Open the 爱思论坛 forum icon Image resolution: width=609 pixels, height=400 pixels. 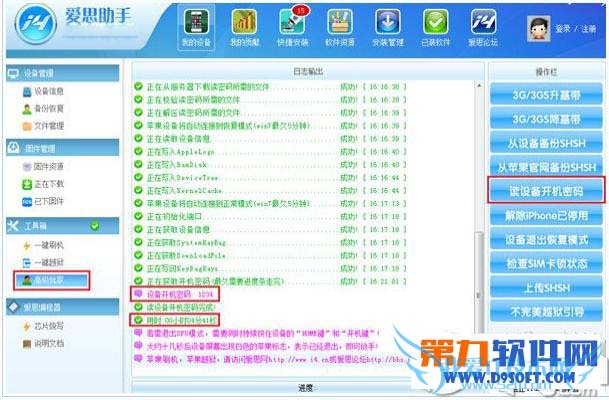[483, 28]
